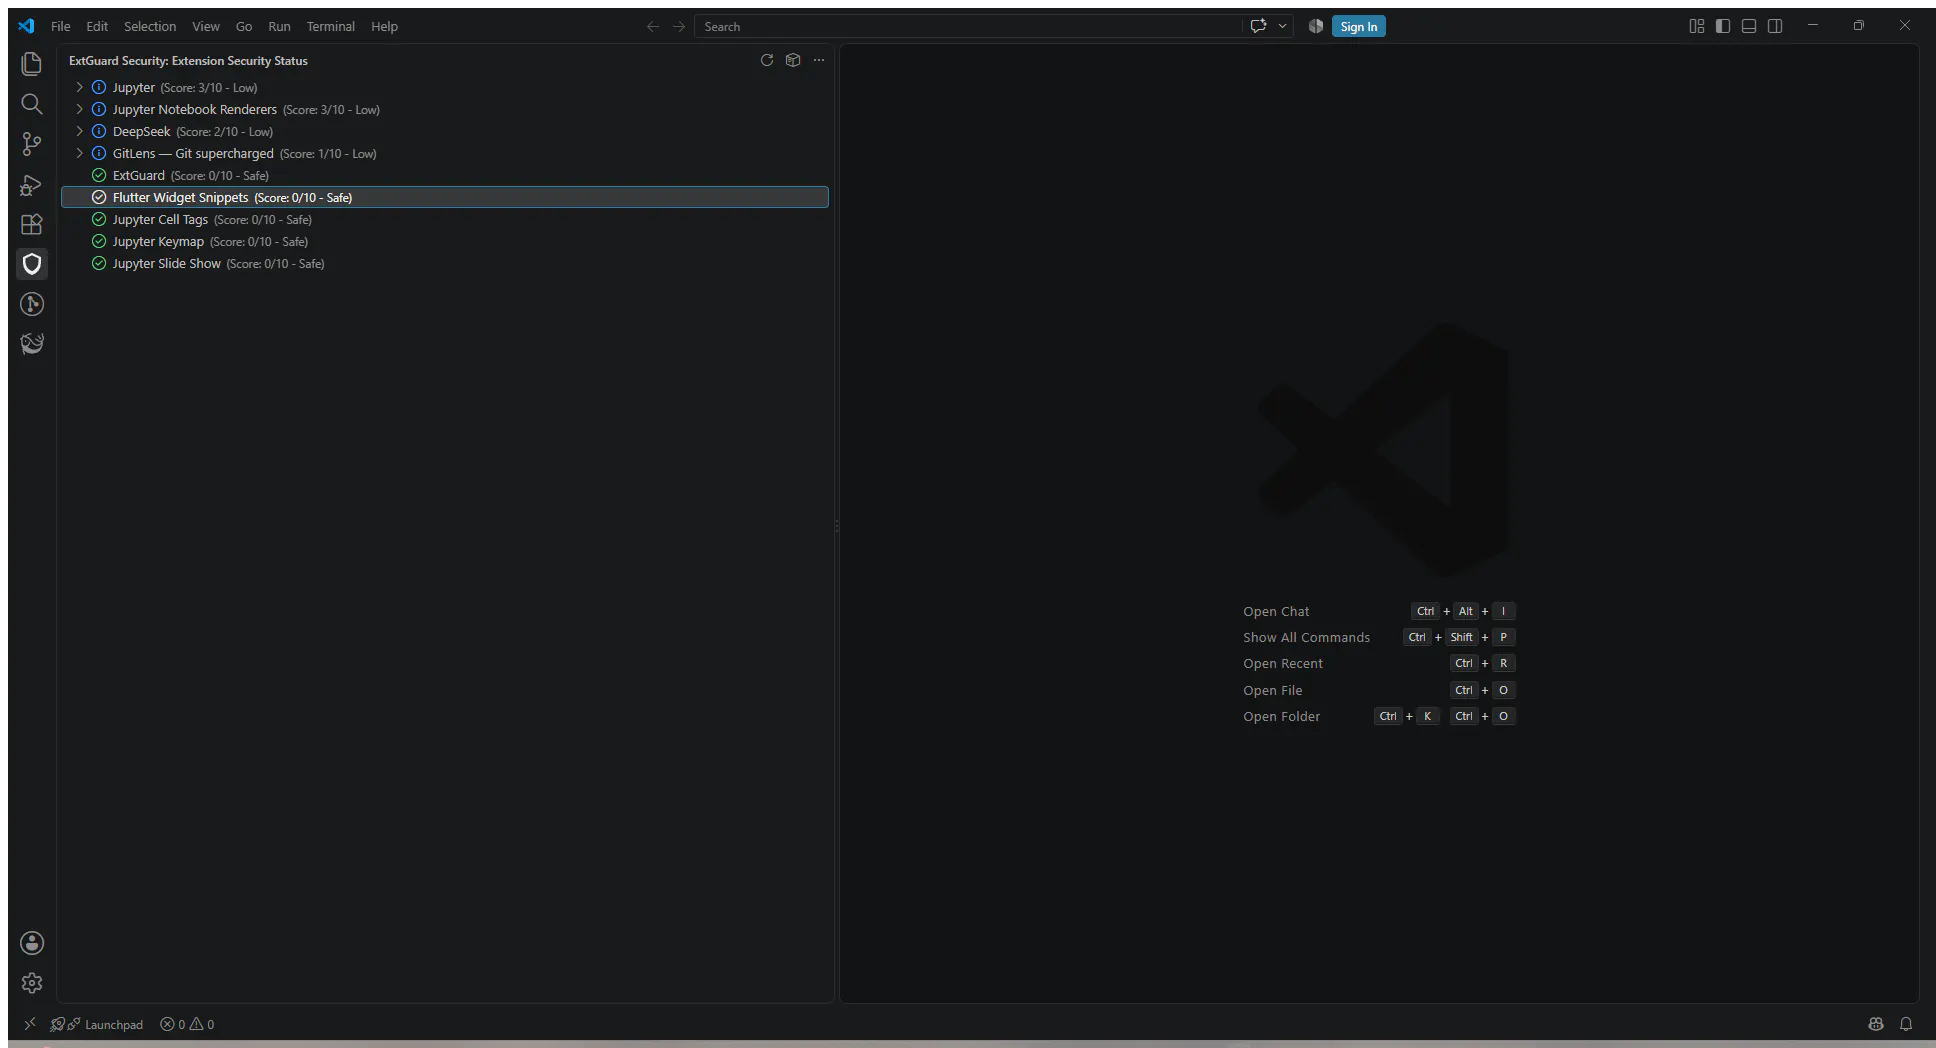Open the Launchpad status bar item
1936x1048 pixels.
coord(98,1024)
